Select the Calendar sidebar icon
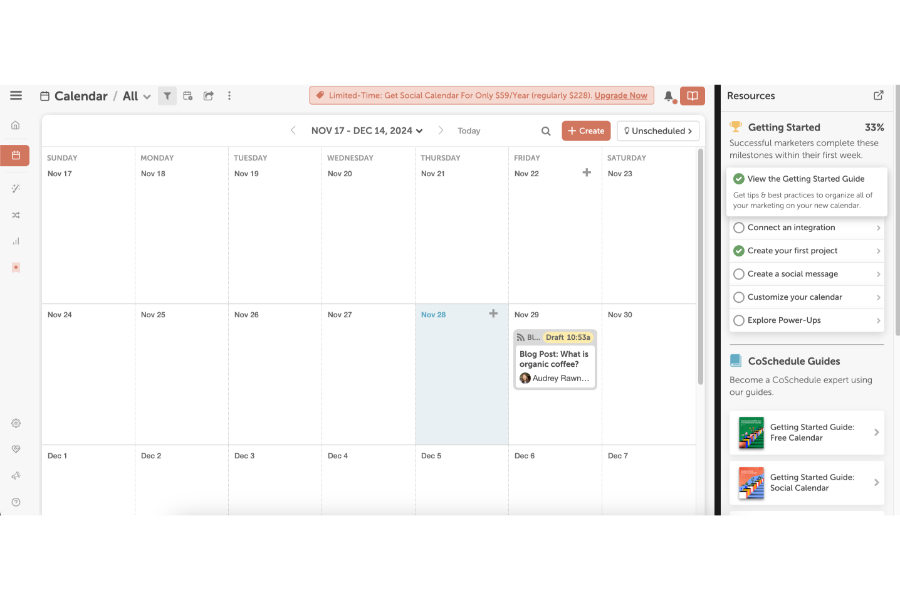Image resolution: width=900 pixels, height=600 pixels. pyautogui.click(x=15, y=155)
